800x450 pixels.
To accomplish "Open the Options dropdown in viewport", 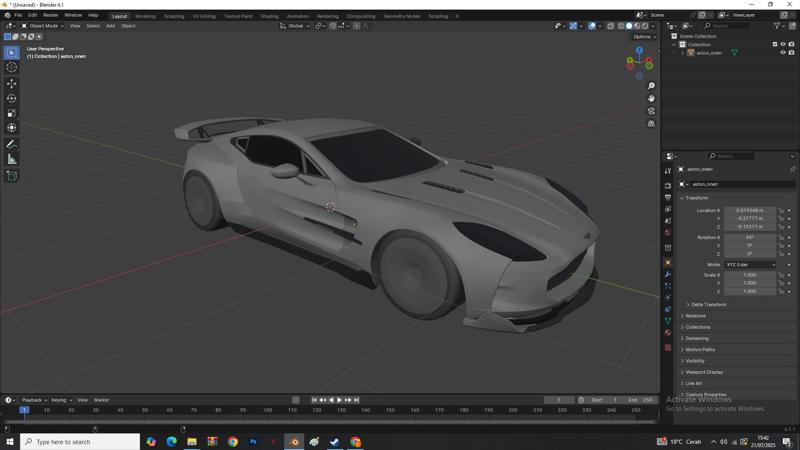I will [644, 37].
